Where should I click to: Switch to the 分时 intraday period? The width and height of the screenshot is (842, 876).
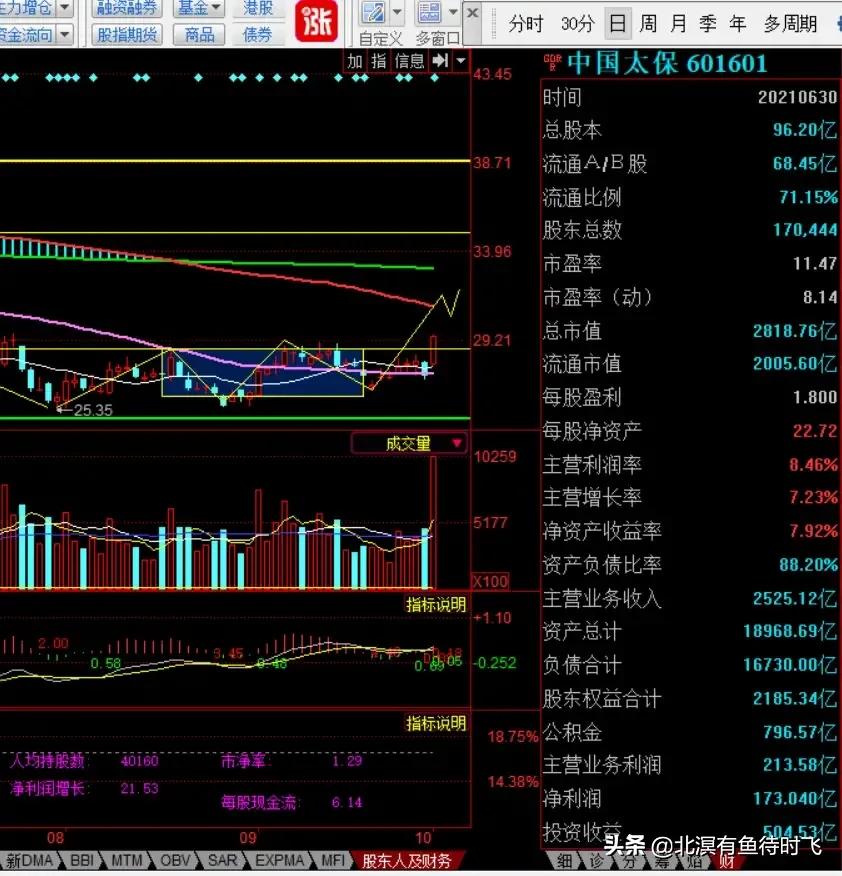pos(525,24)
